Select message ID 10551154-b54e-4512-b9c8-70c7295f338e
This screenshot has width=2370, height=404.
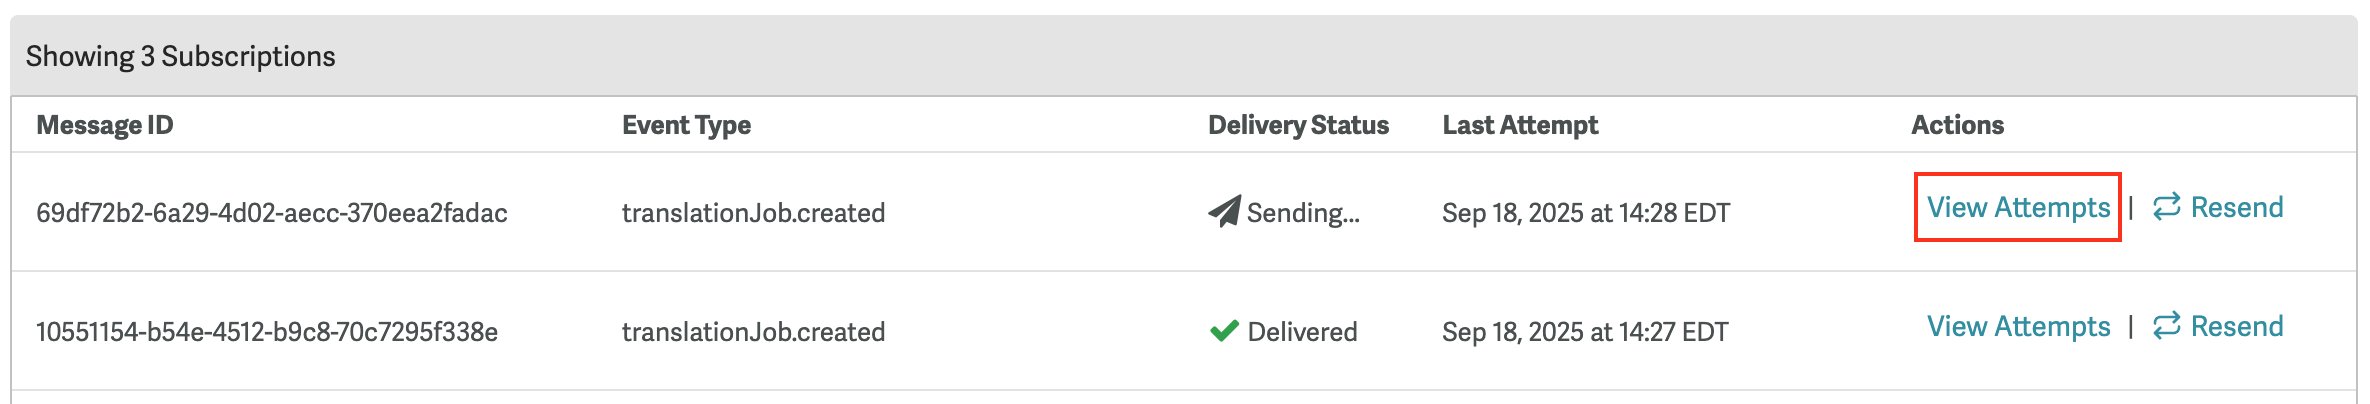(267, 332)
